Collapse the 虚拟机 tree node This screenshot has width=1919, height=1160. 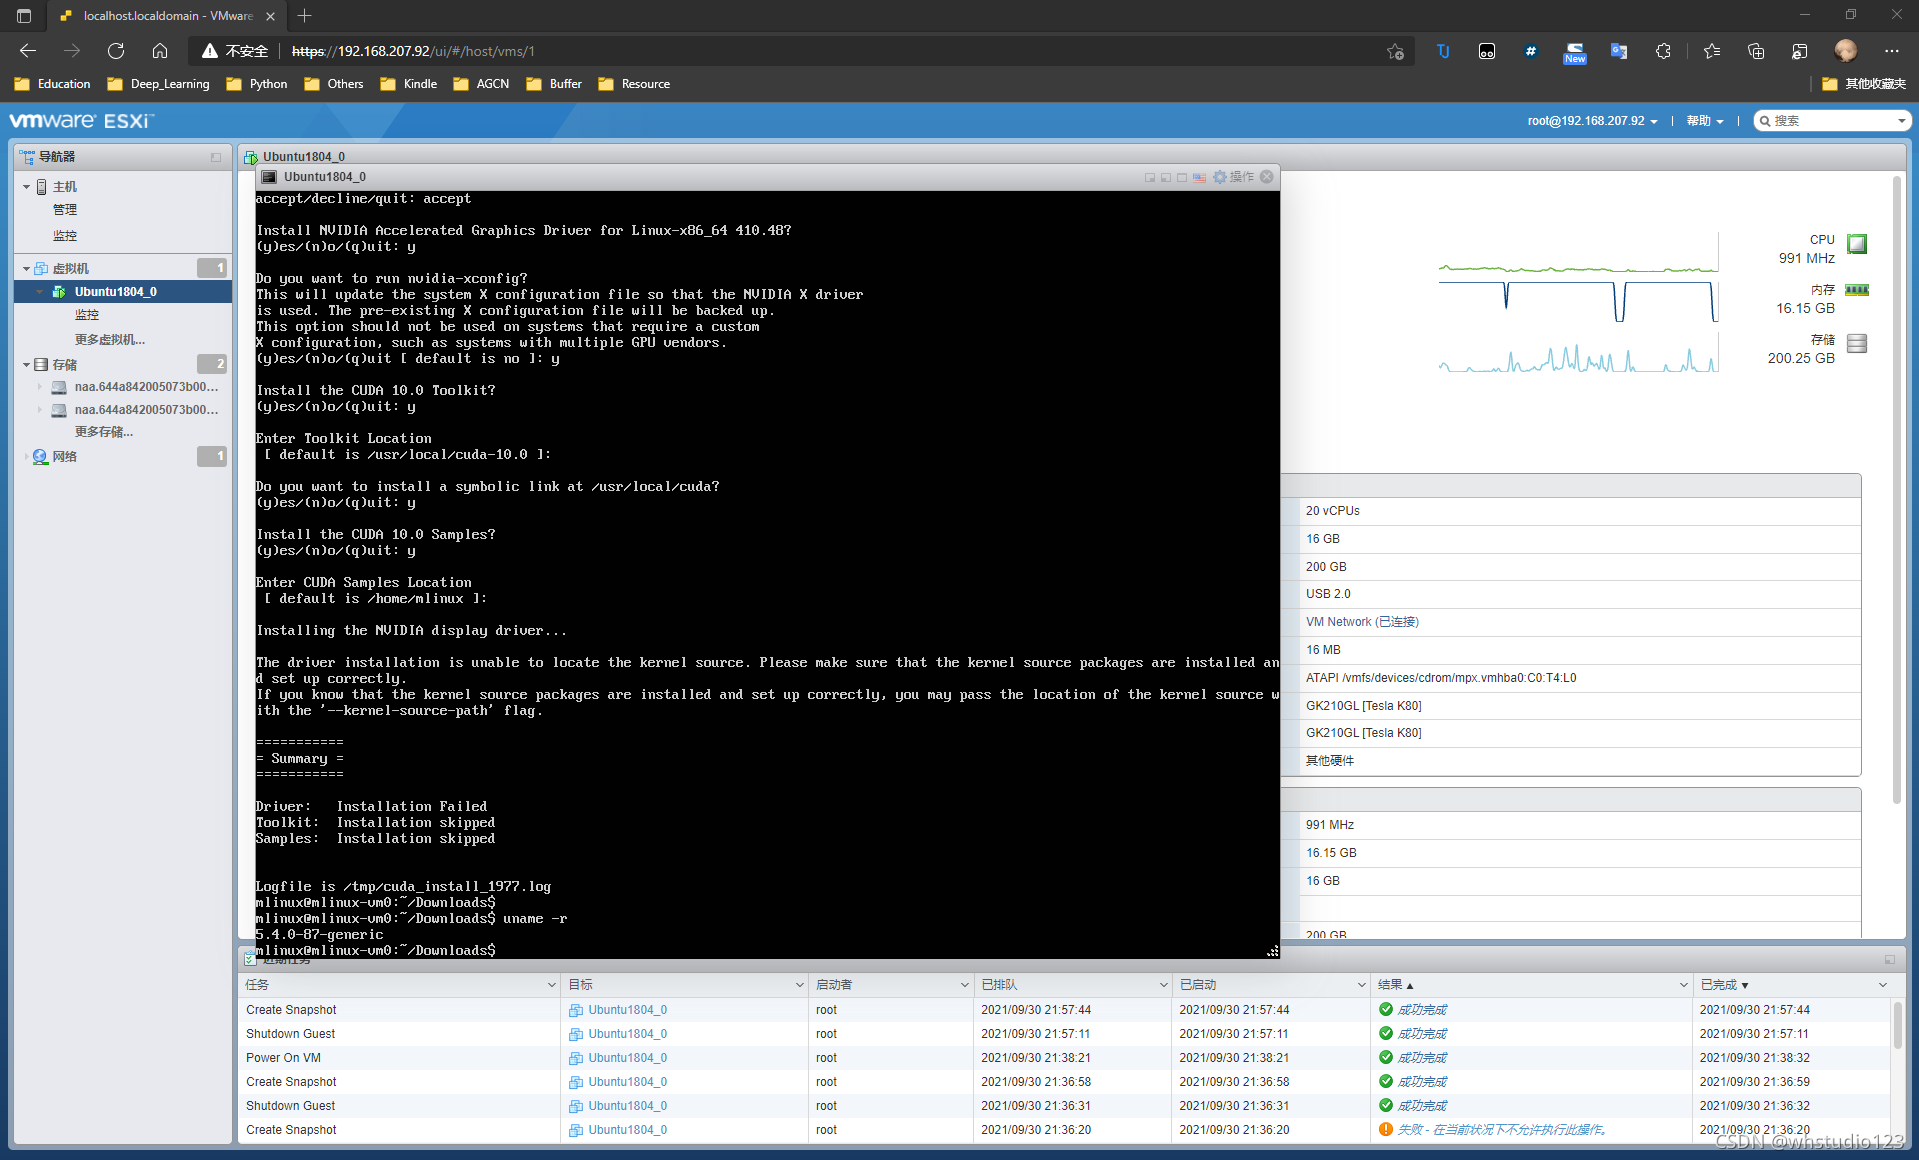click(27, 268)
